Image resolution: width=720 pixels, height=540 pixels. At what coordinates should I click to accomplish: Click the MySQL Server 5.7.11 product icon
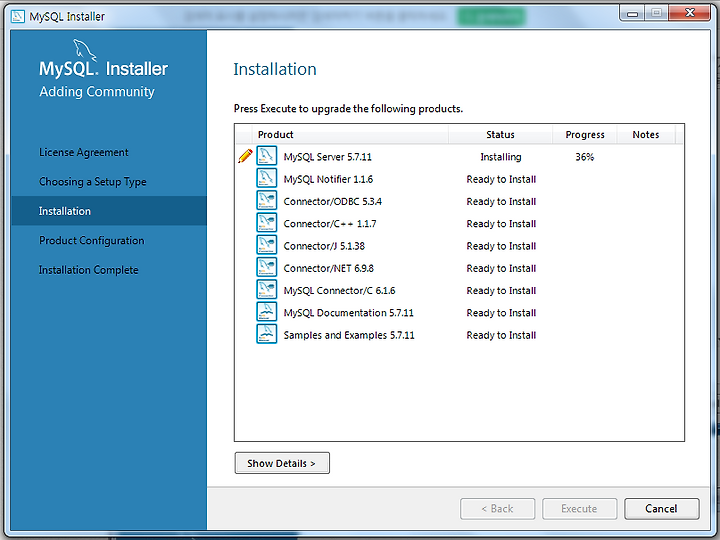pyautogui.click(x=266, y=156)
